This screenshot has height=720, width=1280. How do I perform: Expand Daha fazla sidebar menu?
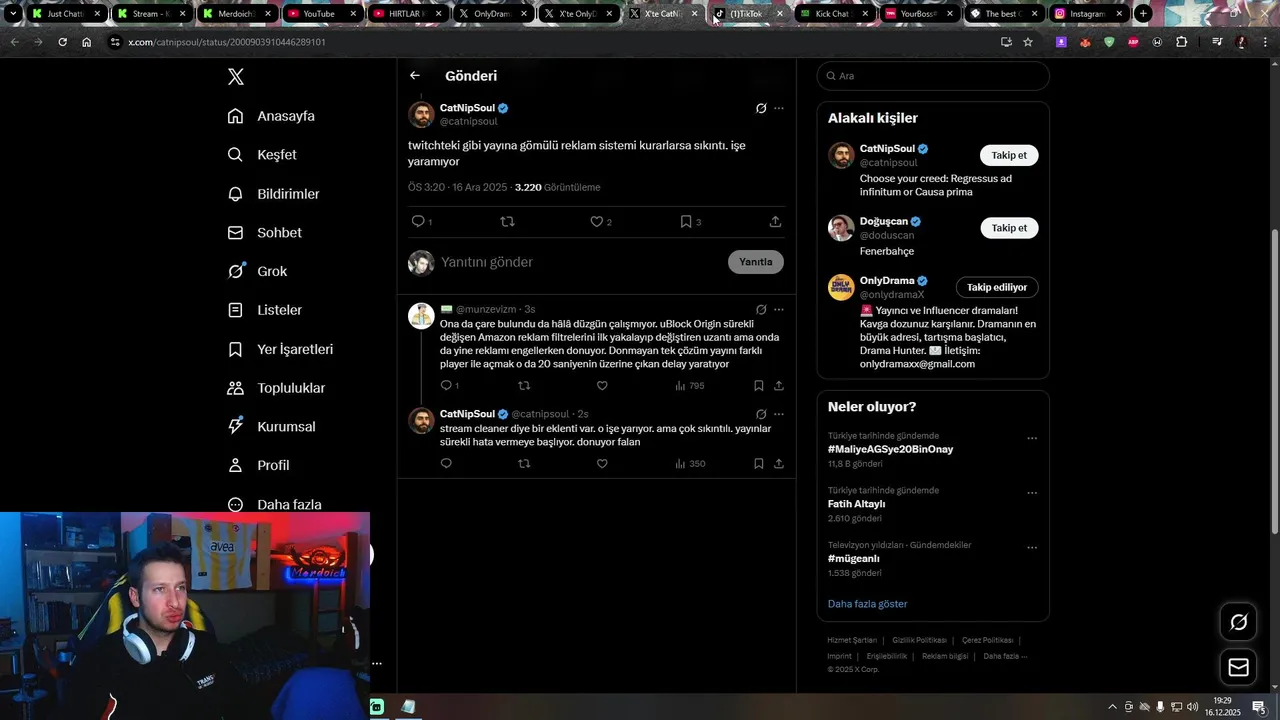click(274, 504)
